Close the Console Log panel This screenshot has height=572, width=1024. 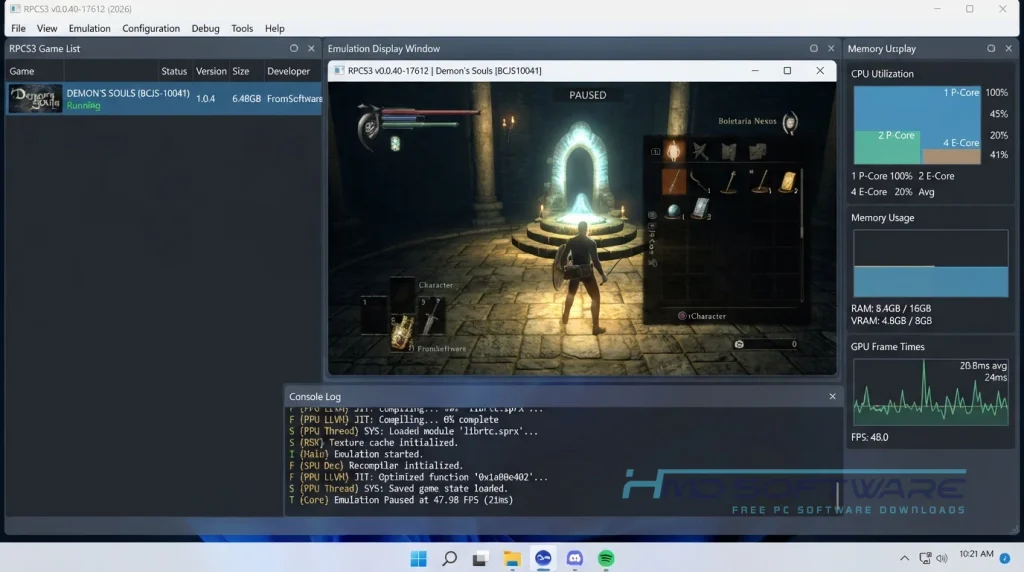(x=833, y=396)
